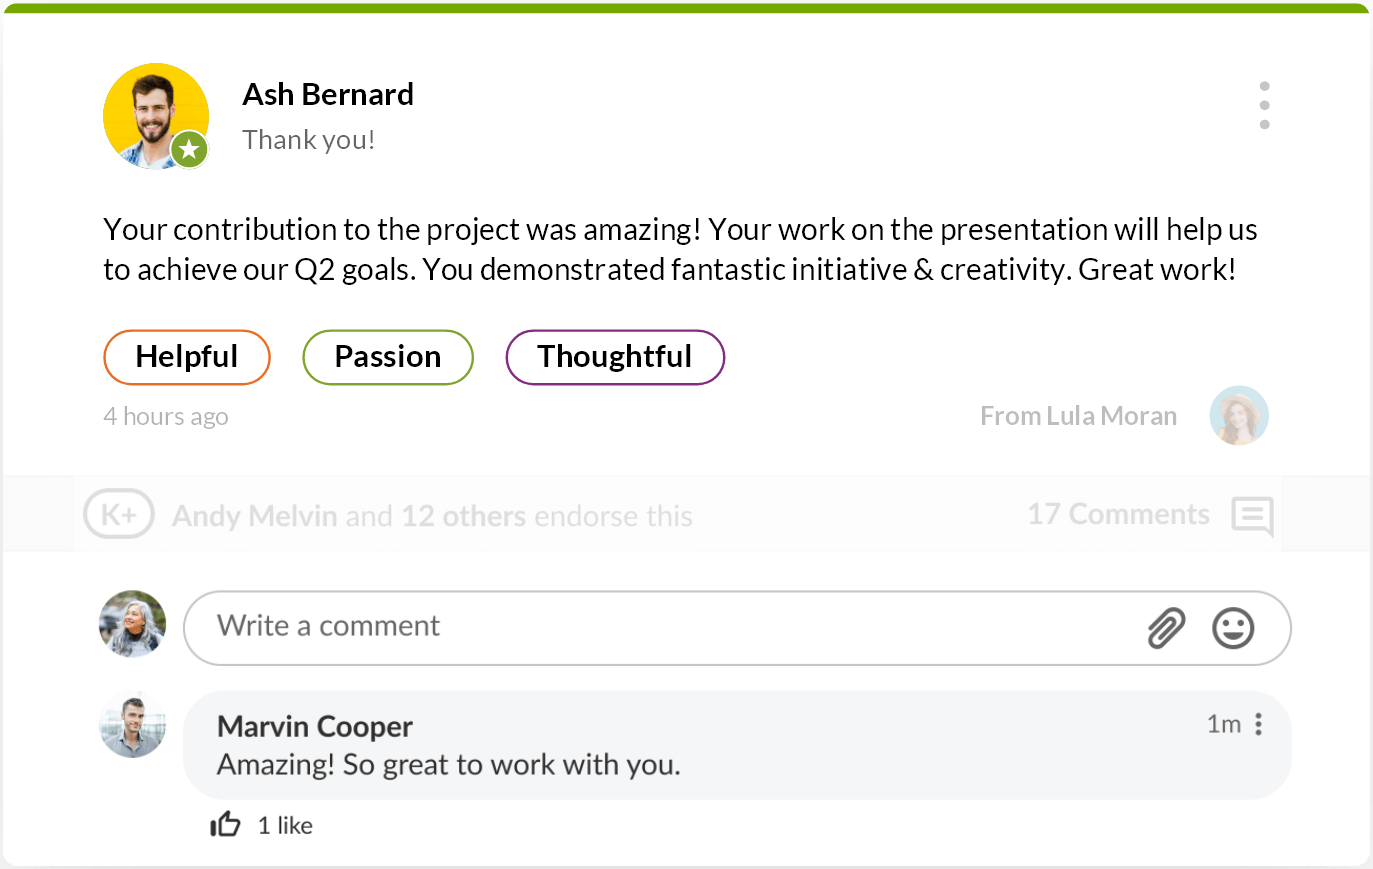Image resolution: width=1373 pixels, height=869 pixels.
Task: Click the star badge on Ash Bernard's avatar
Action: pos(188,149)
